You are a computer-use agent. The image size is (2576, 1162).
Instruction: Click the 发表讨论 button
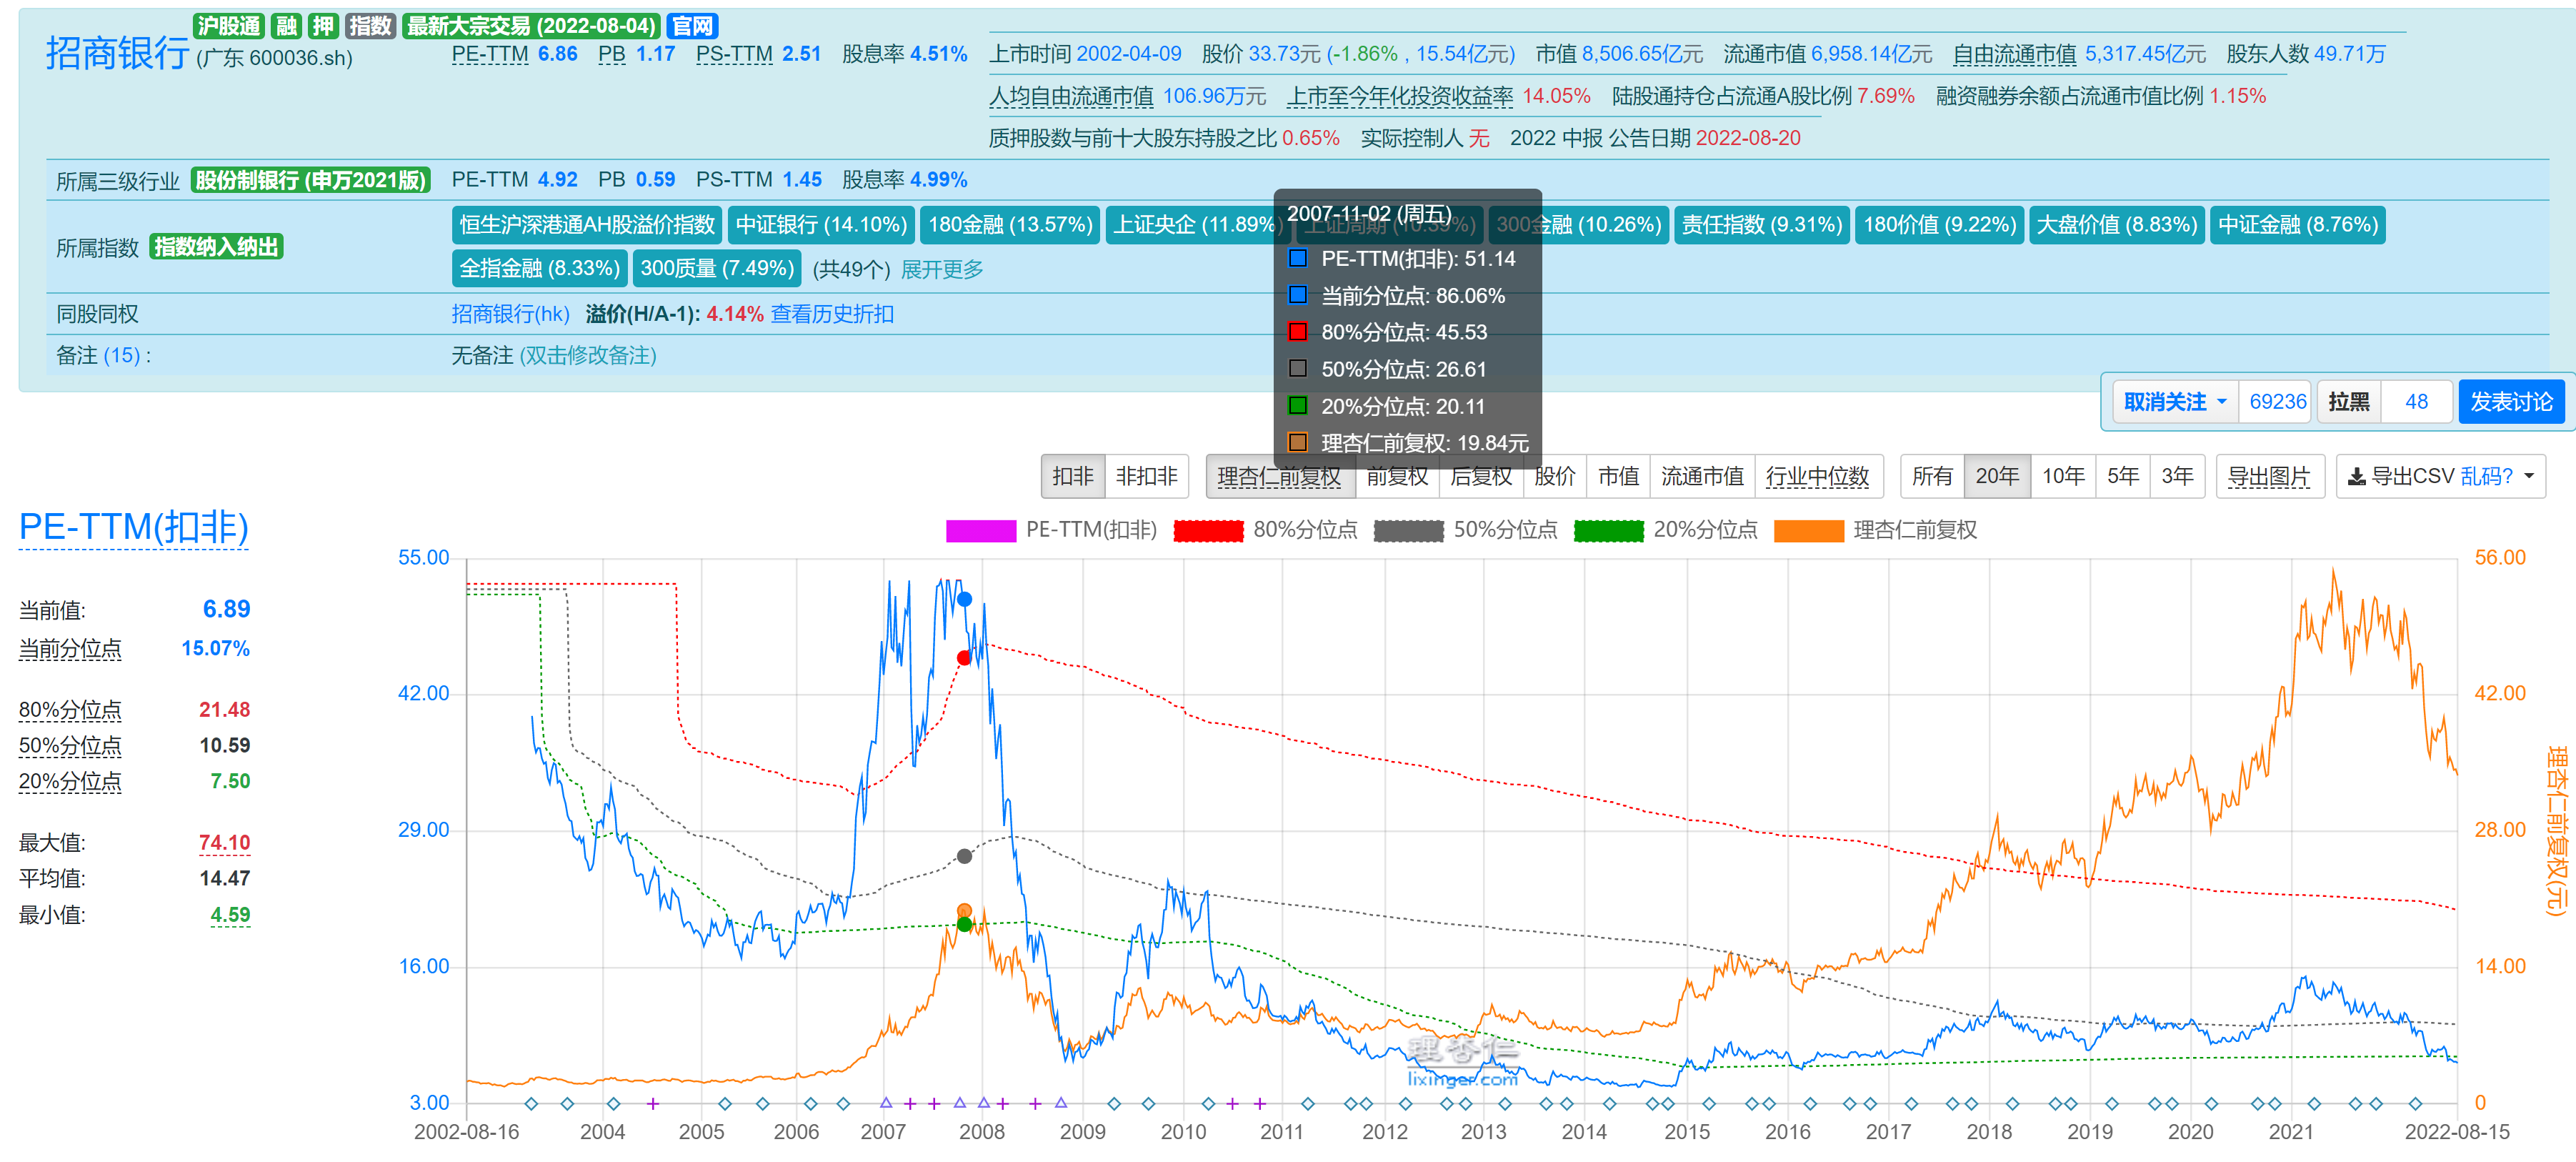[2510, 402]
